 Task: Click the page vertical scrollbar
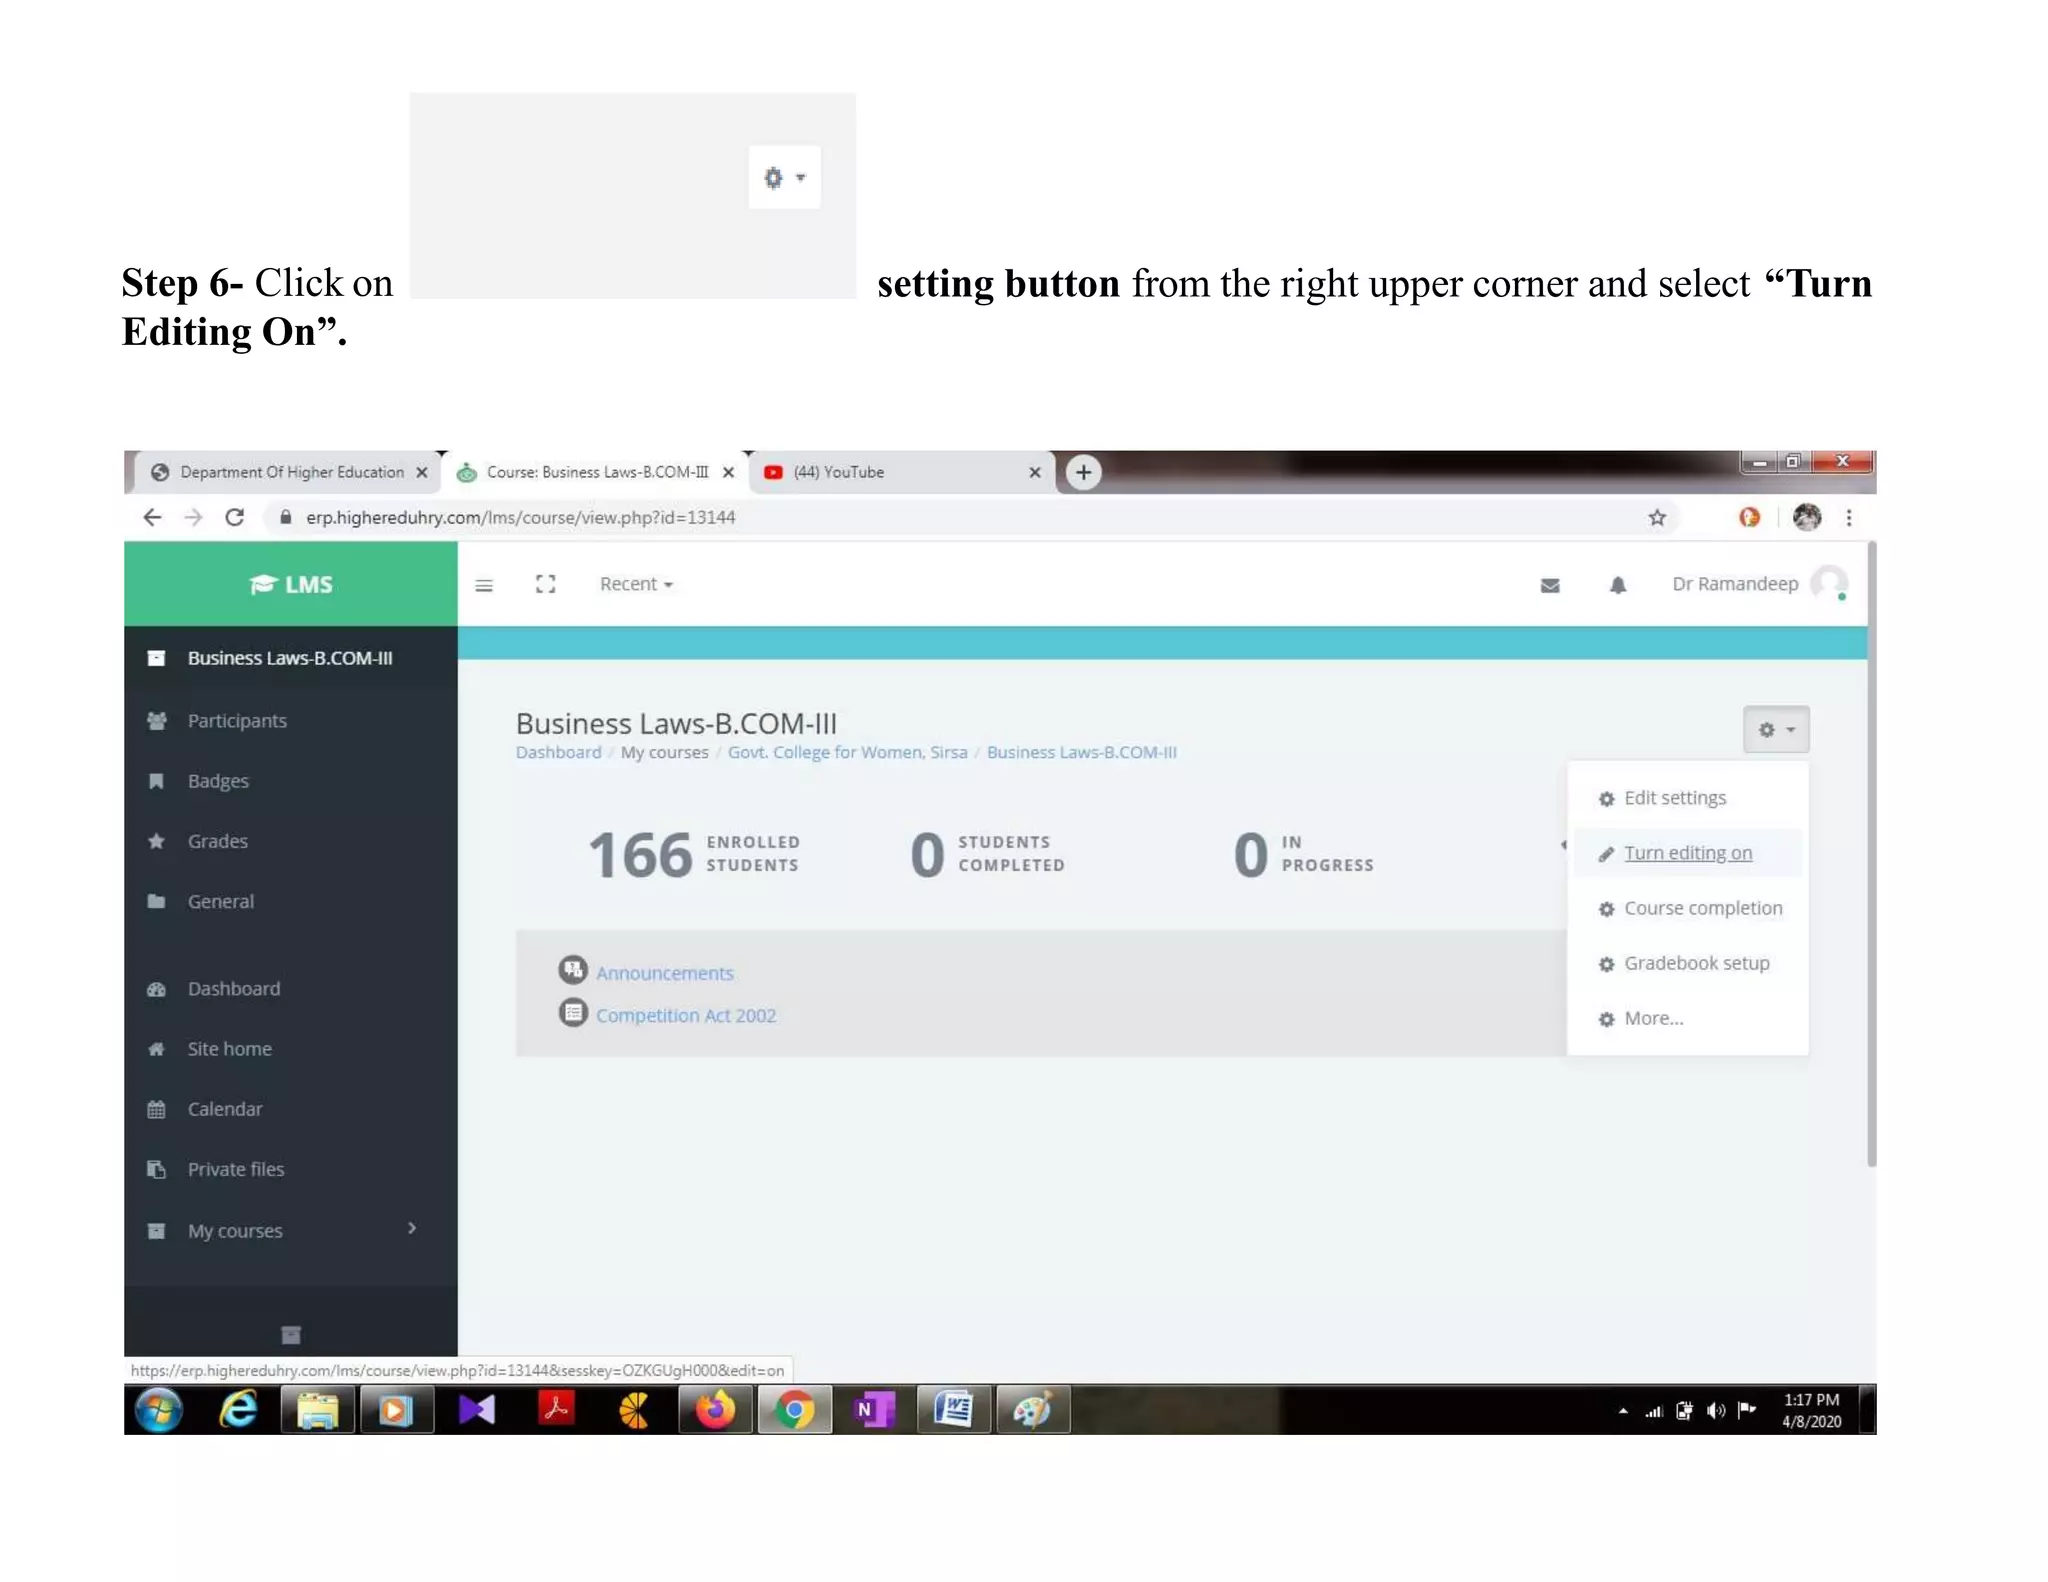tap(1870, 850)
